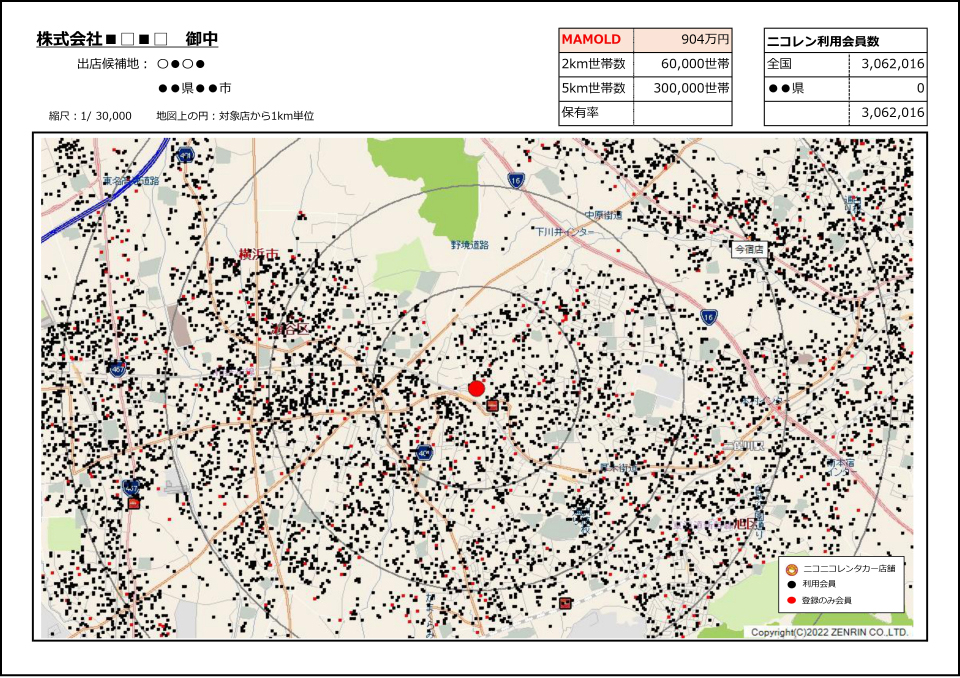Viewport: 960px width, 678px height.
Task: Click the empty 保有率 value cell
Action: click(683, 113)
